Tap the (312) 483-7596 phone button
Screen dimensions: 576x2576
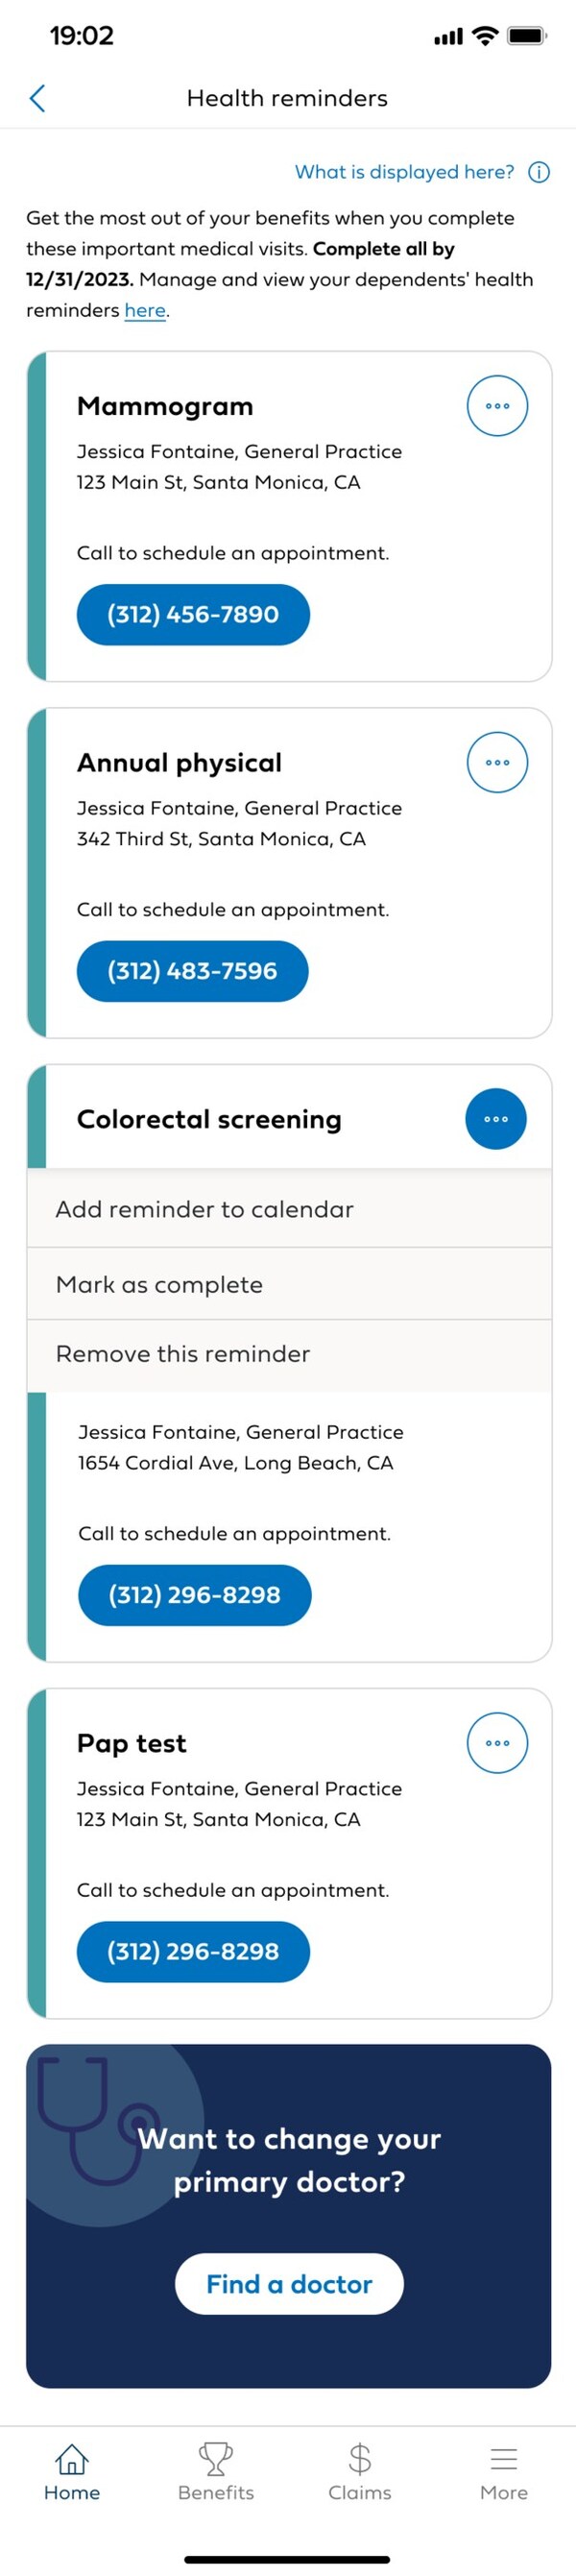(192, 971)
